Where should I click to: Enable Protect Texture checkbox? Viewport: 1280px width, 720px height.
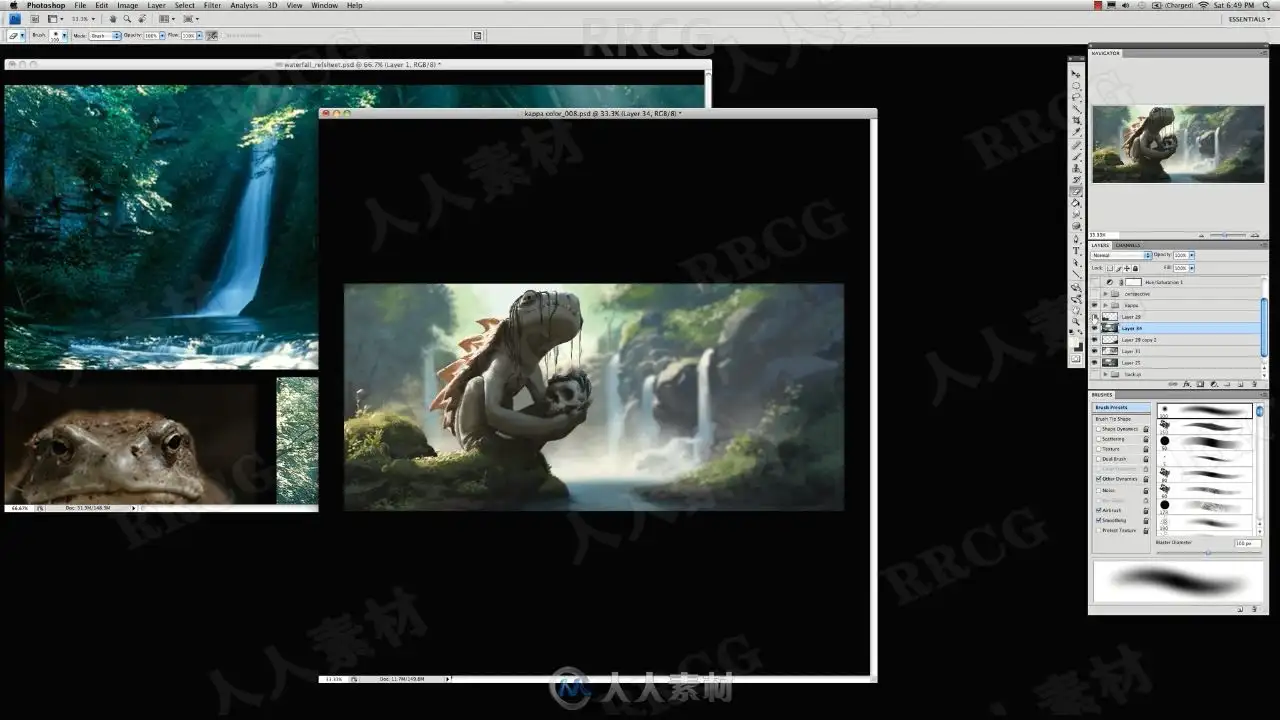1098,530
